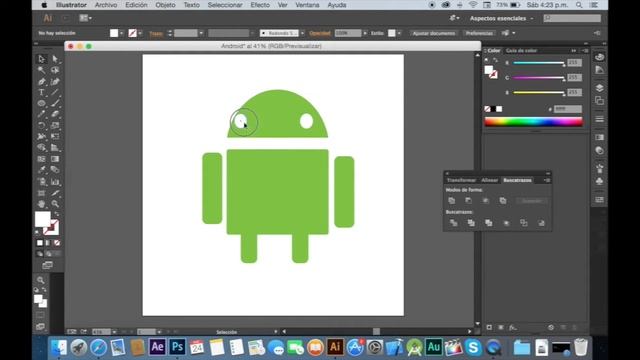Click Divide in Buscatrazos pathfinders row

coord(453,223)
